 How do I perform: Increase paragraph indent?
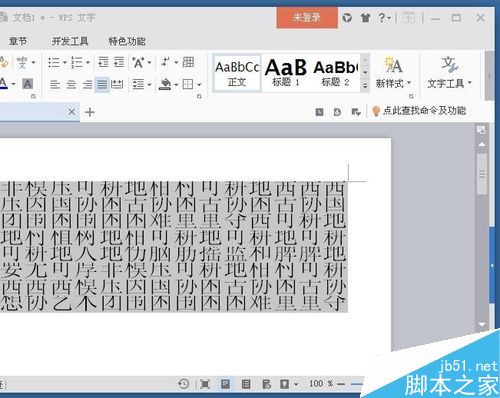tap(119, 62)
